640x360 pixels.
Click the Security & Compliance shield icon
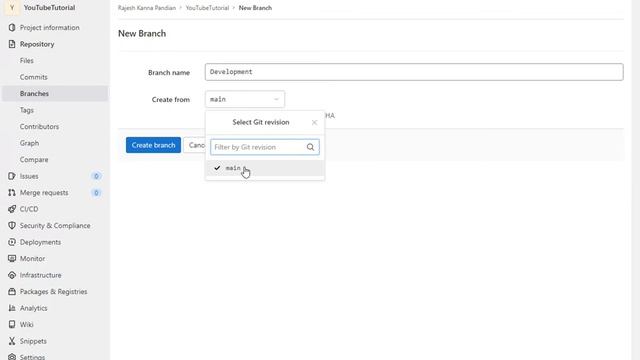click(12, 225)
